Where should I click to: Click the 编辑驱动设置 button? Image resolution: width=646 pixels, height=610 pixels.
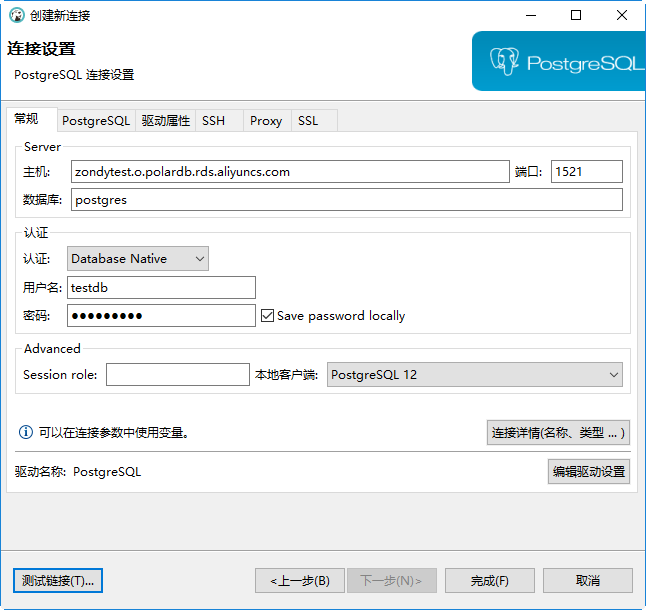[588, 471]
